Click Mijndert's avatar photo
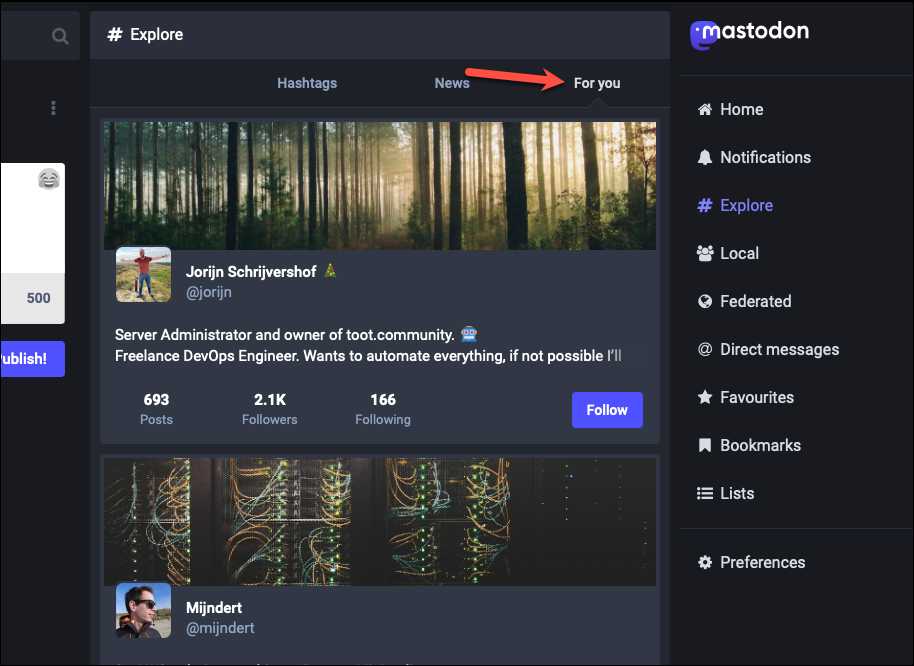The height and width of the screenshot is (666, 914). 143,610
